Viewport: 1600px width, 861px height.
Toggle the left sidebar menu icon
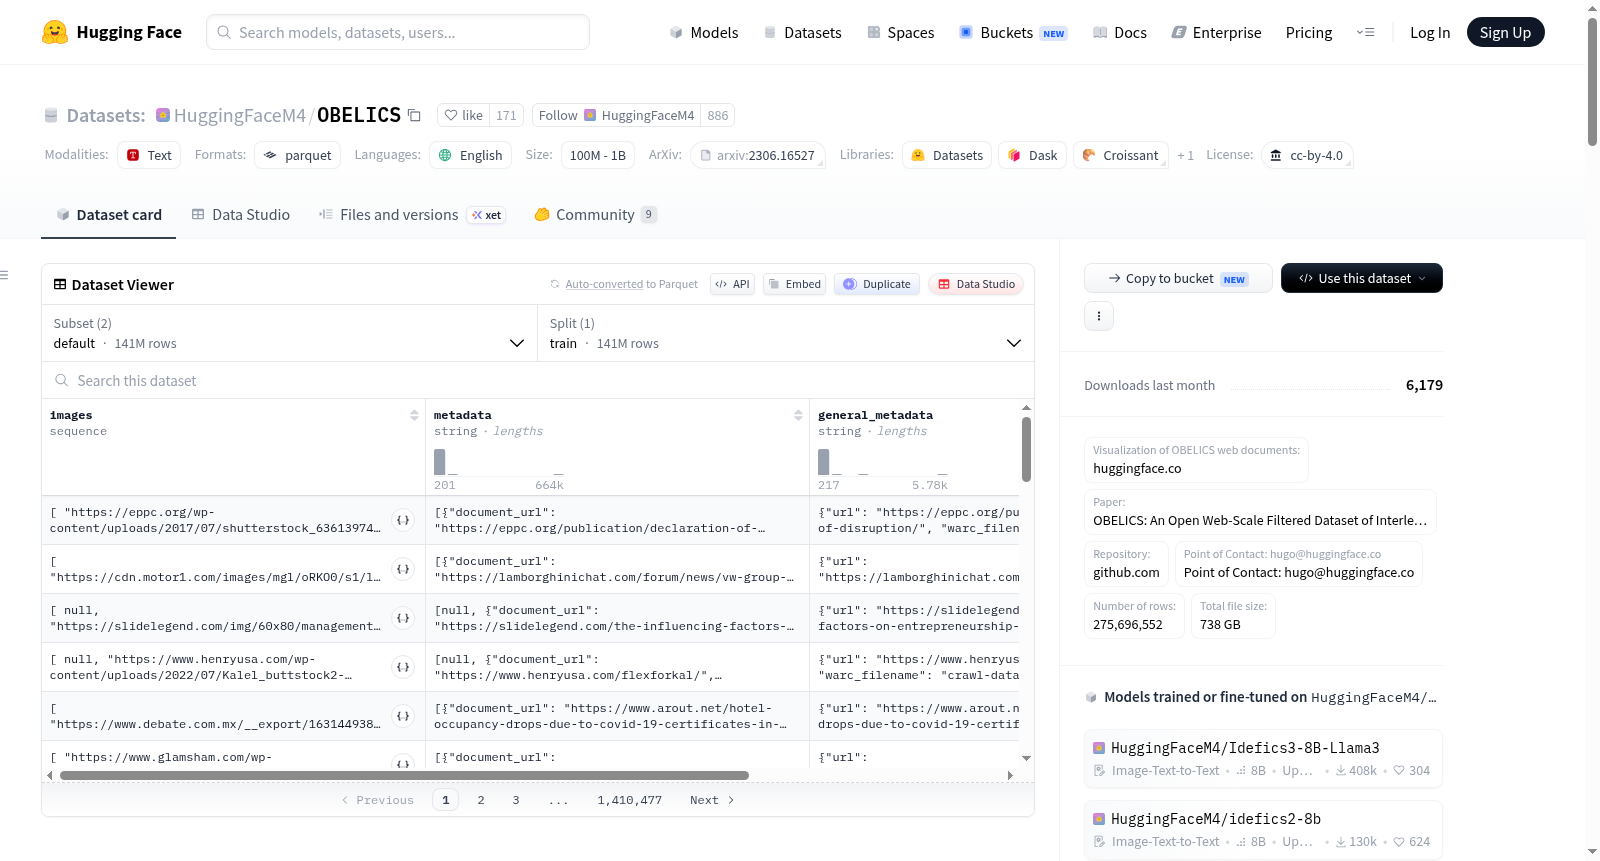click(4, 275)
